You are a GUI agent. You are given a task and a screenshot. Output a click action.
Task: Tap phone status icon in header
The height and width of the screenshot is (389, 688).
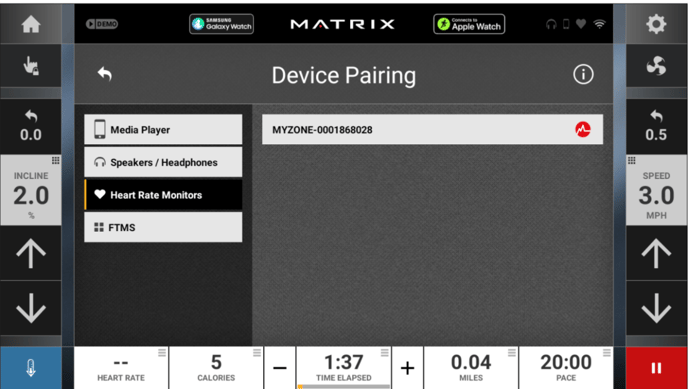(566, 24)
